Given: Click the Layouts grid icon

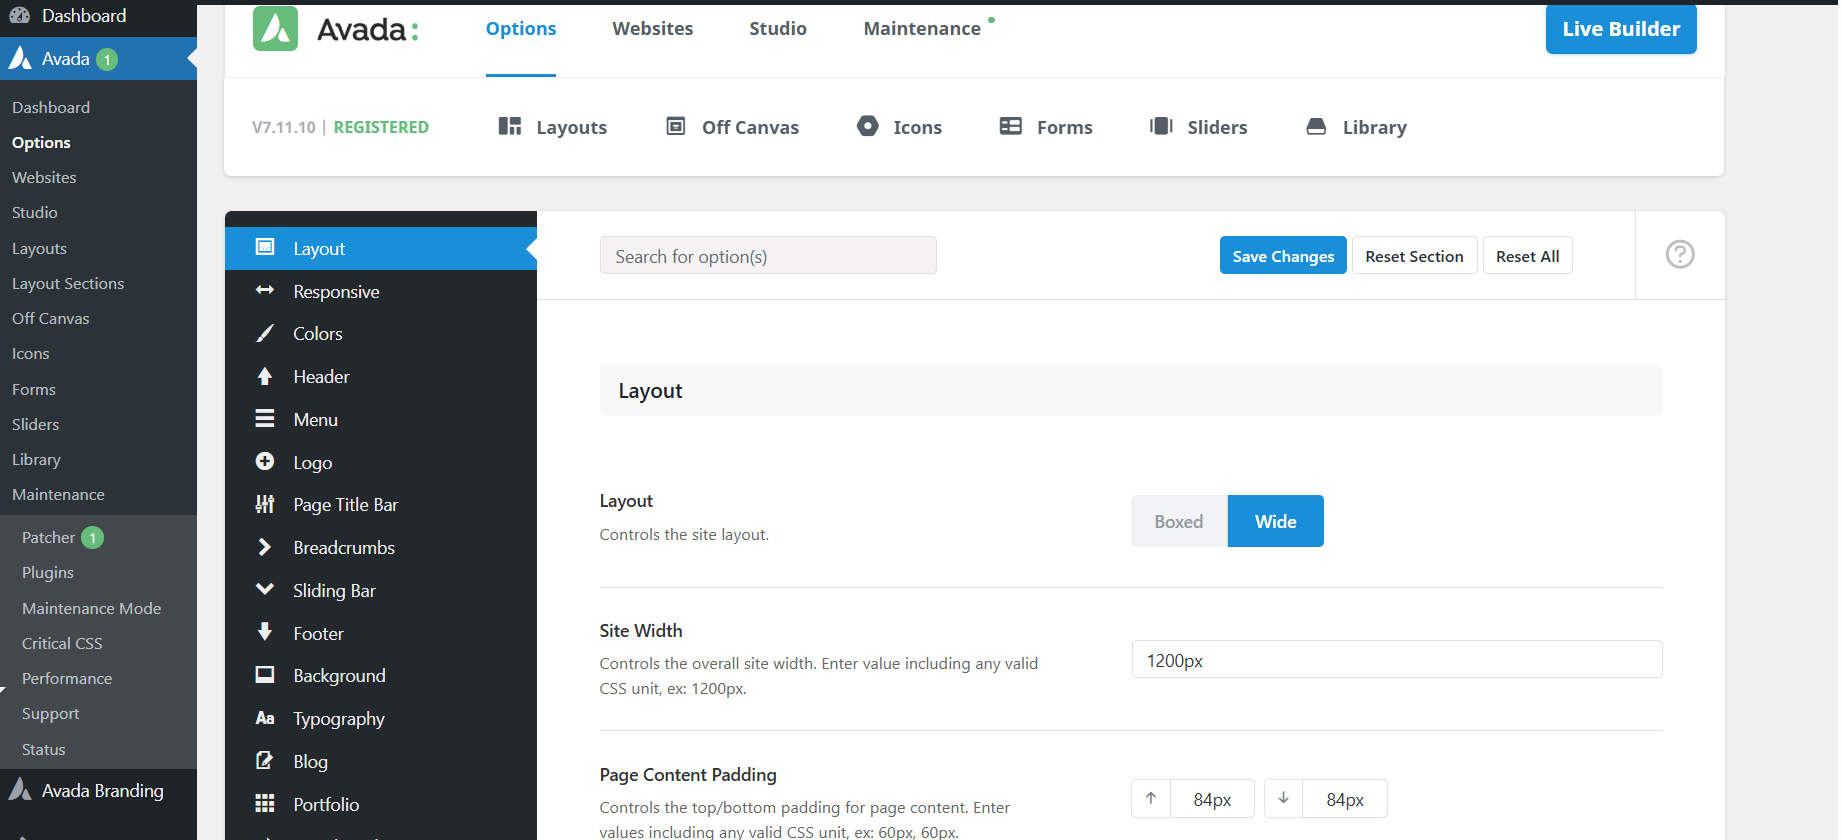Looking at the screenshot, I should [x=510, y=126].
